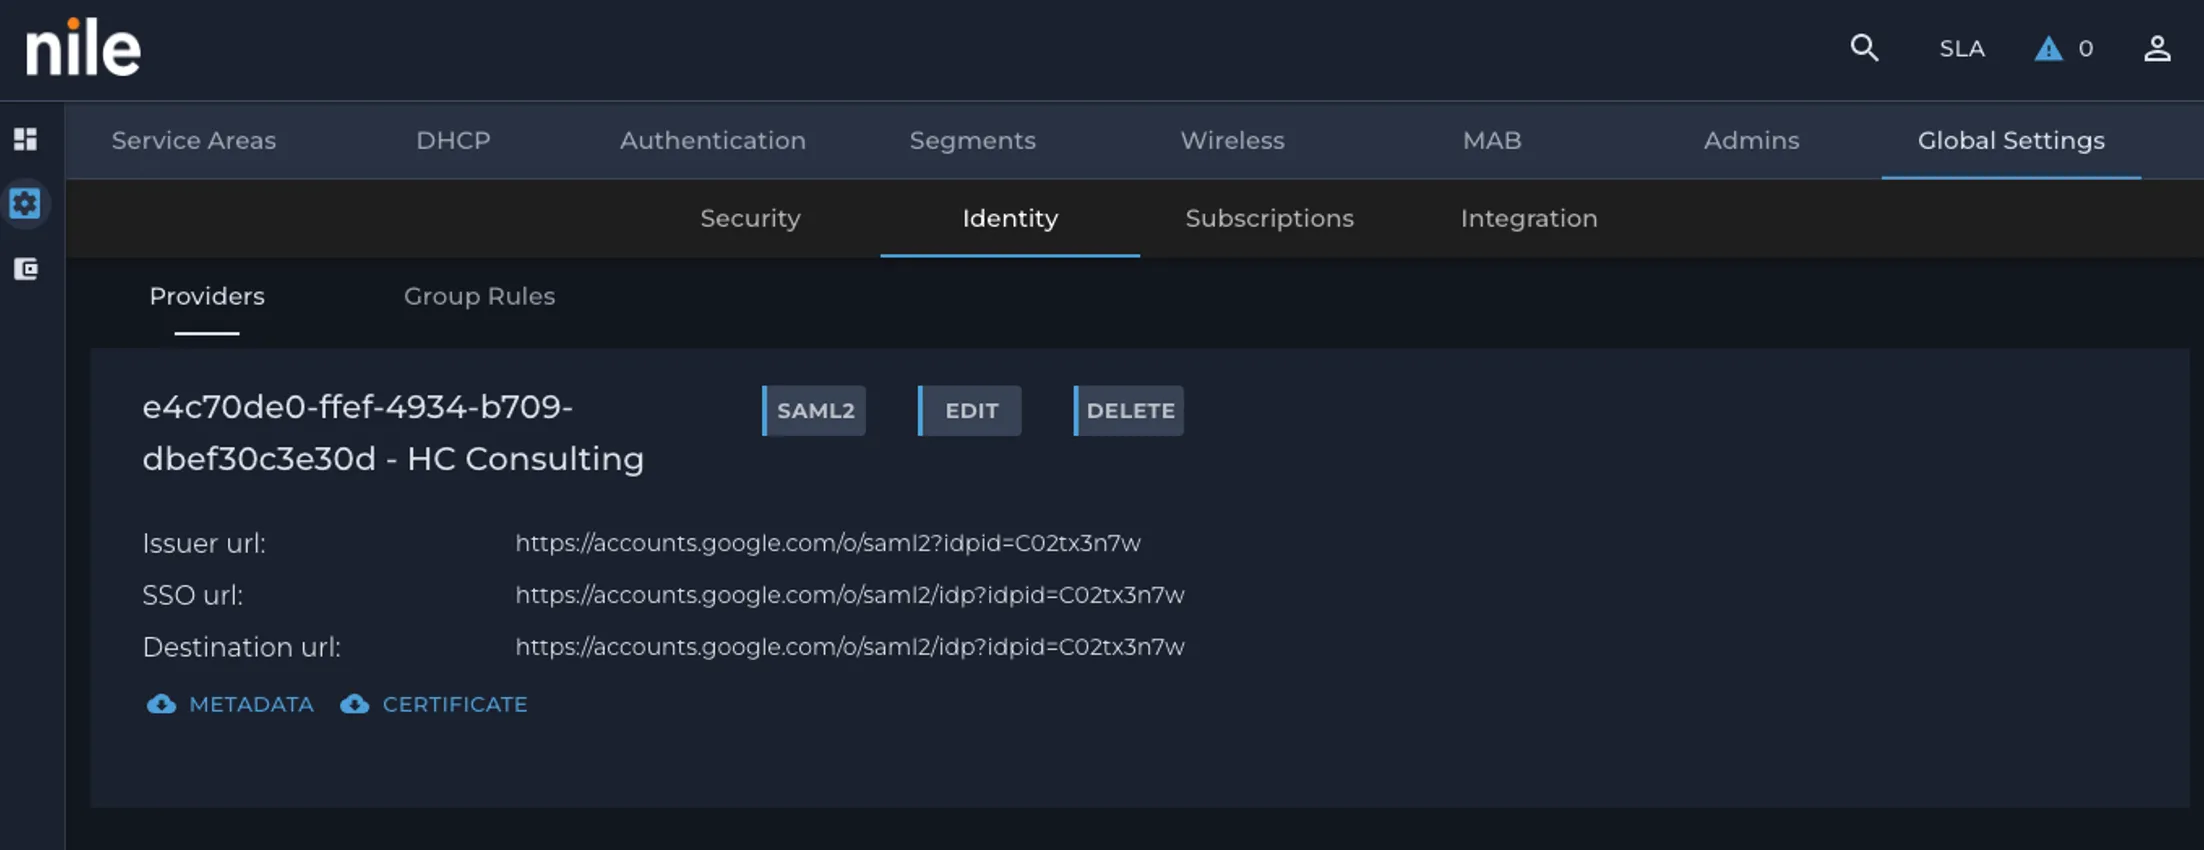This screenshot has width=2204, height=850.
Task: Select the Group Rules tab
Action: tap(479, 296)
